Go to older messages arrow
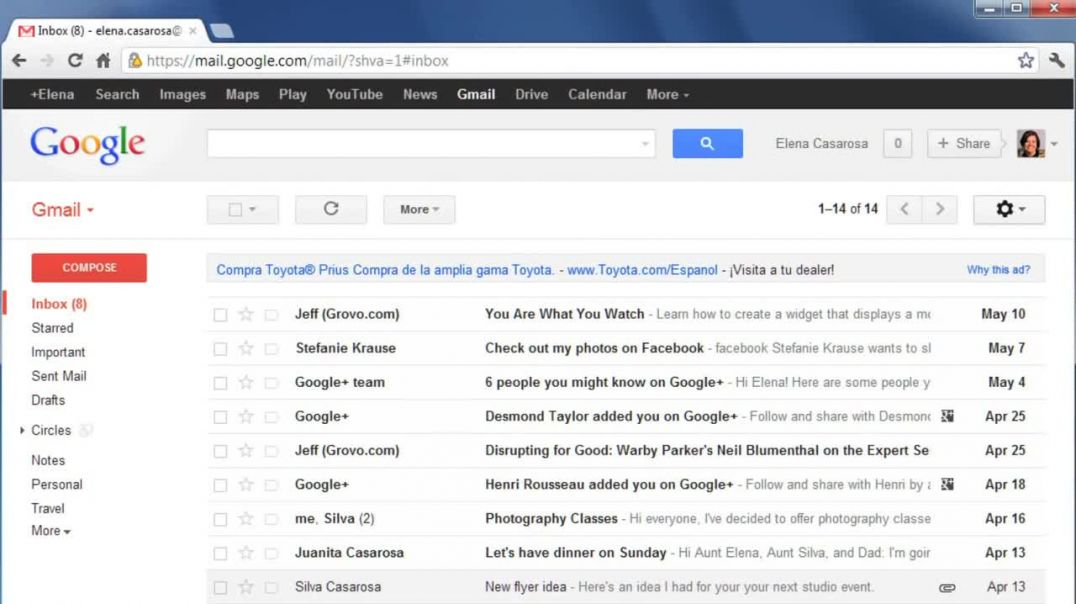 [x=939, y=209]
